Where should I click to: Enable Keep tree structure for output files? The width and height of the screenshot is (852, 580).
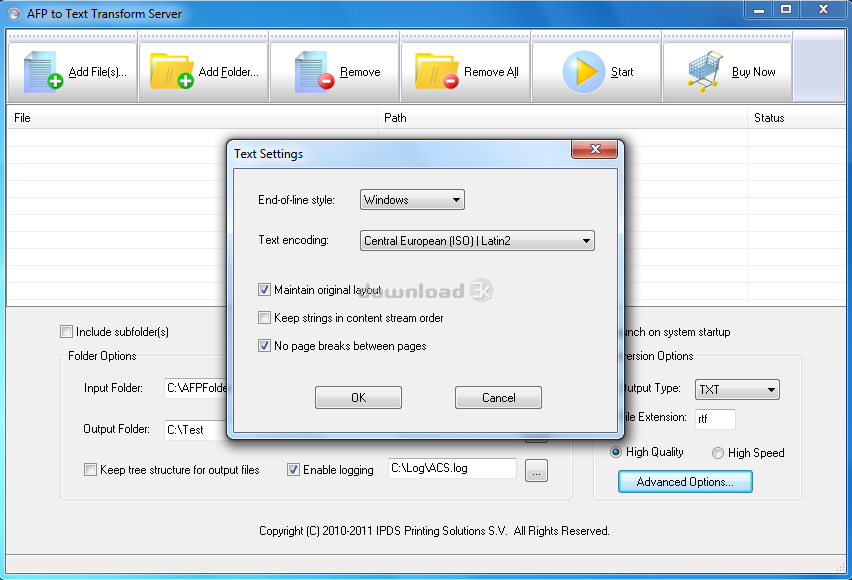pos(90,470)
